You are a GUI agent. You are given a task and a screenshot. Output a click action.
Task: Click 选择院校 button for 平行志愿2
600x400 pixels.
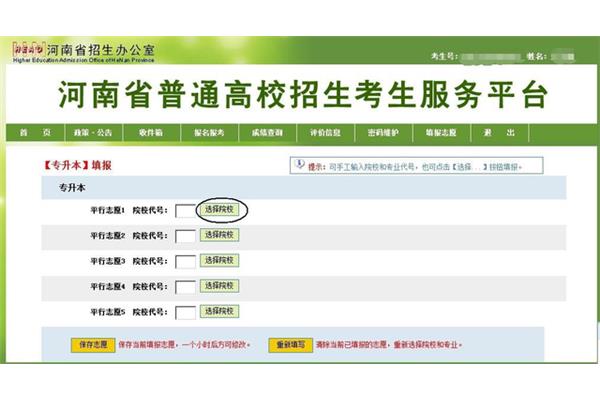(219, 235)
